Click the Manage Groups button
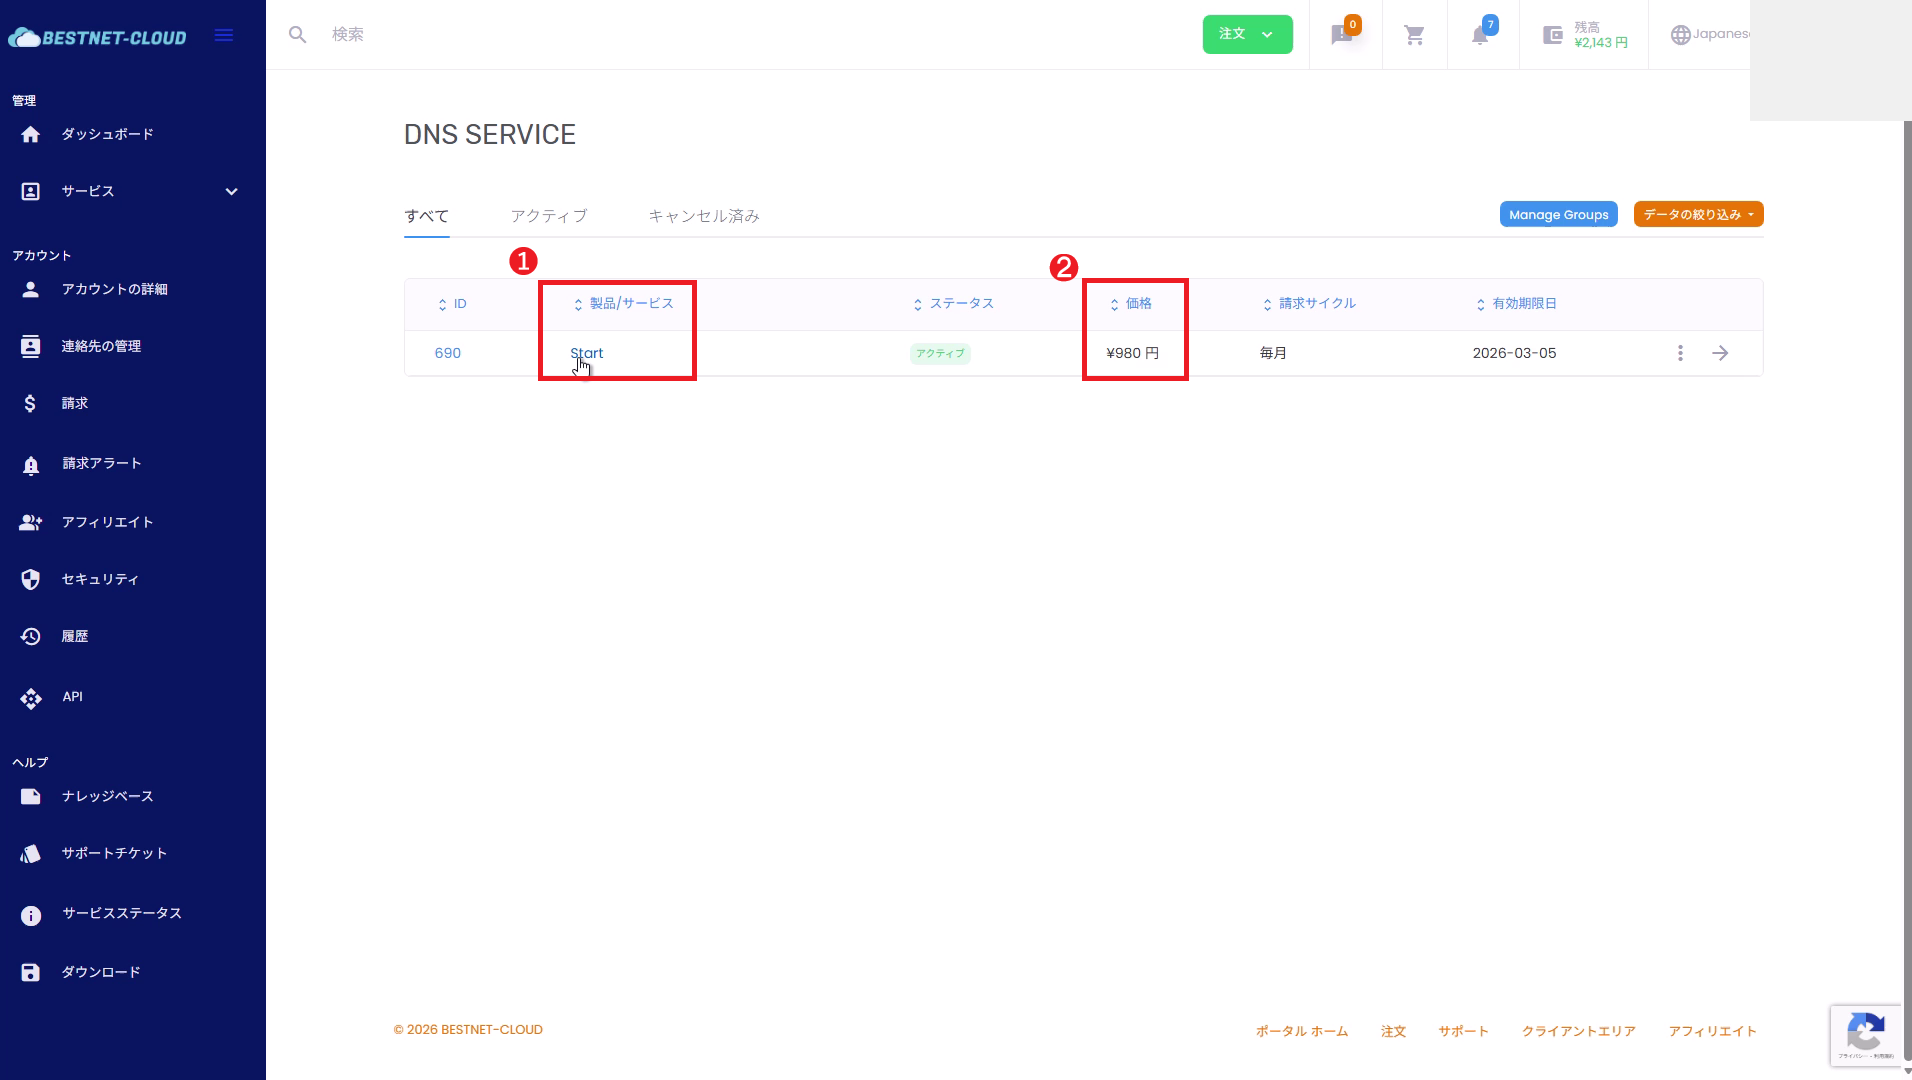 [1558, 214]
